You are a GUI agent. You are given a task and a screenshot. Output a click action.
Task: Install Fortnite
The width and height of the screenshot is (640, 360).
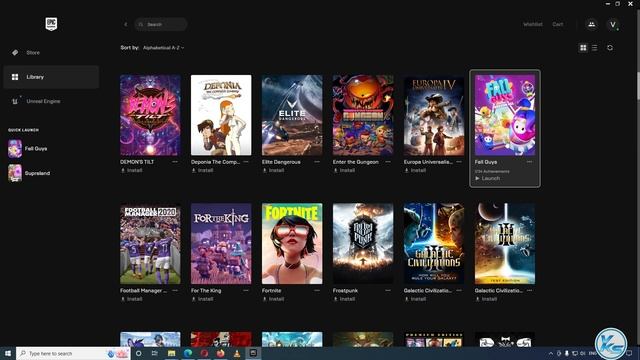273,299
